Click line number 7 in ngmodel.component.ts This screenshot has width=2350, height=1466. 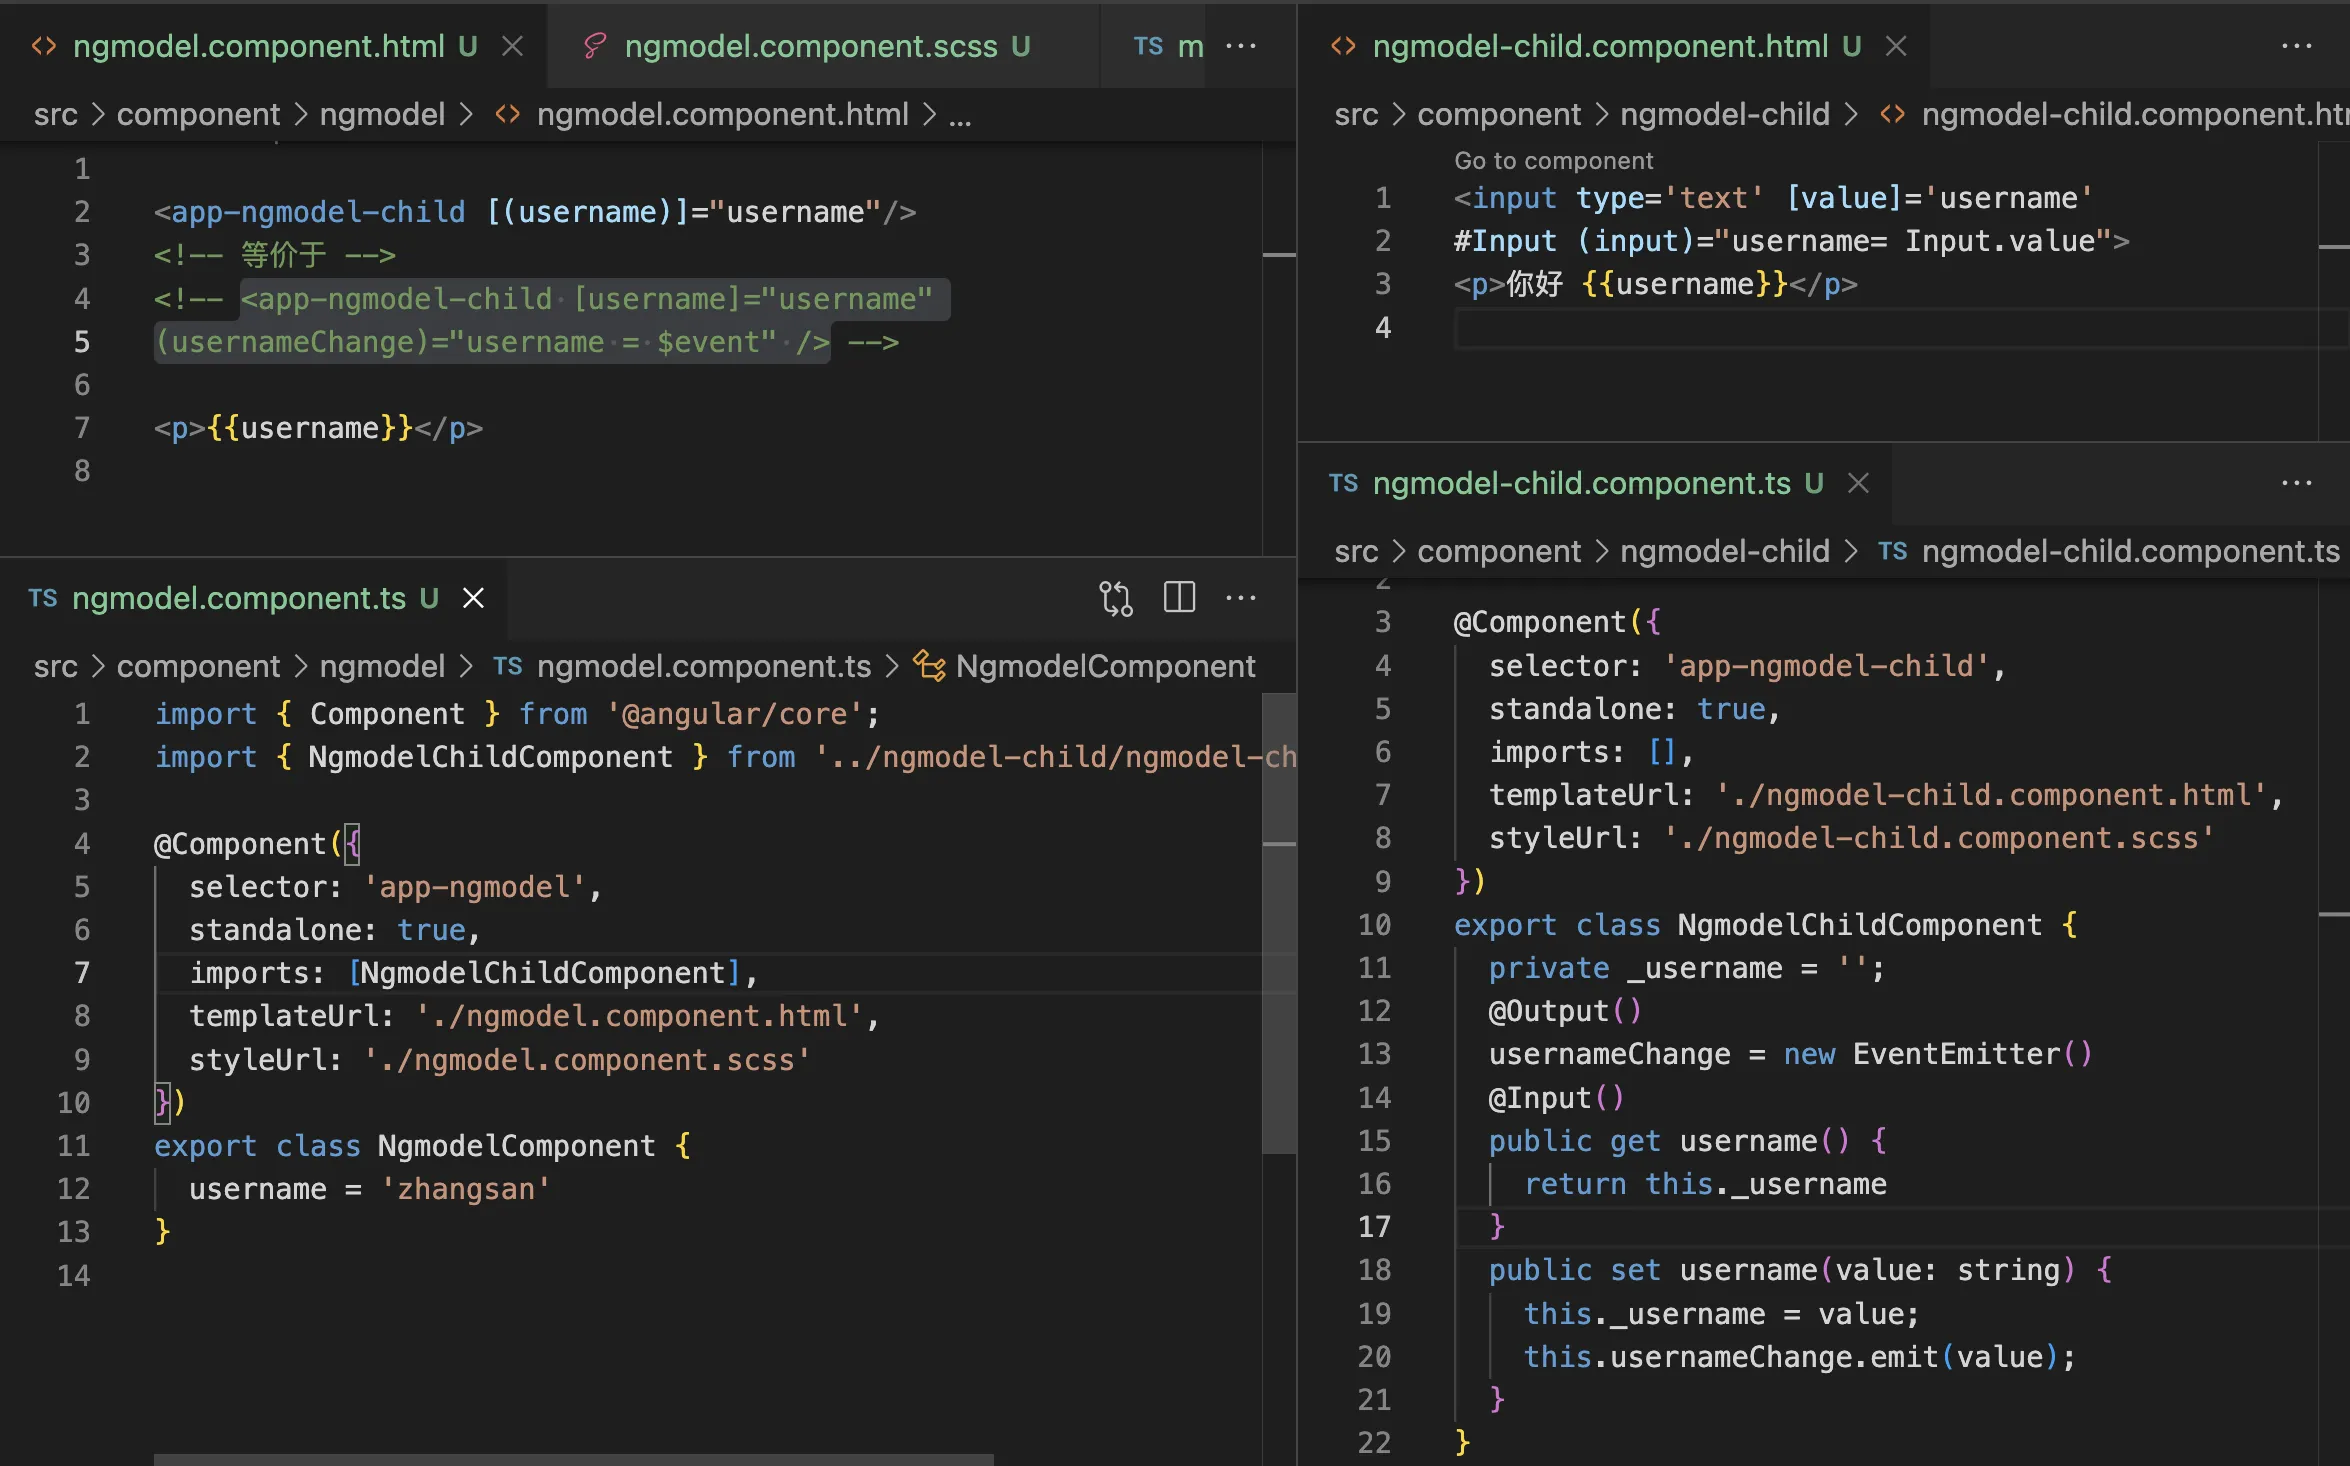[x=81, y=973]
